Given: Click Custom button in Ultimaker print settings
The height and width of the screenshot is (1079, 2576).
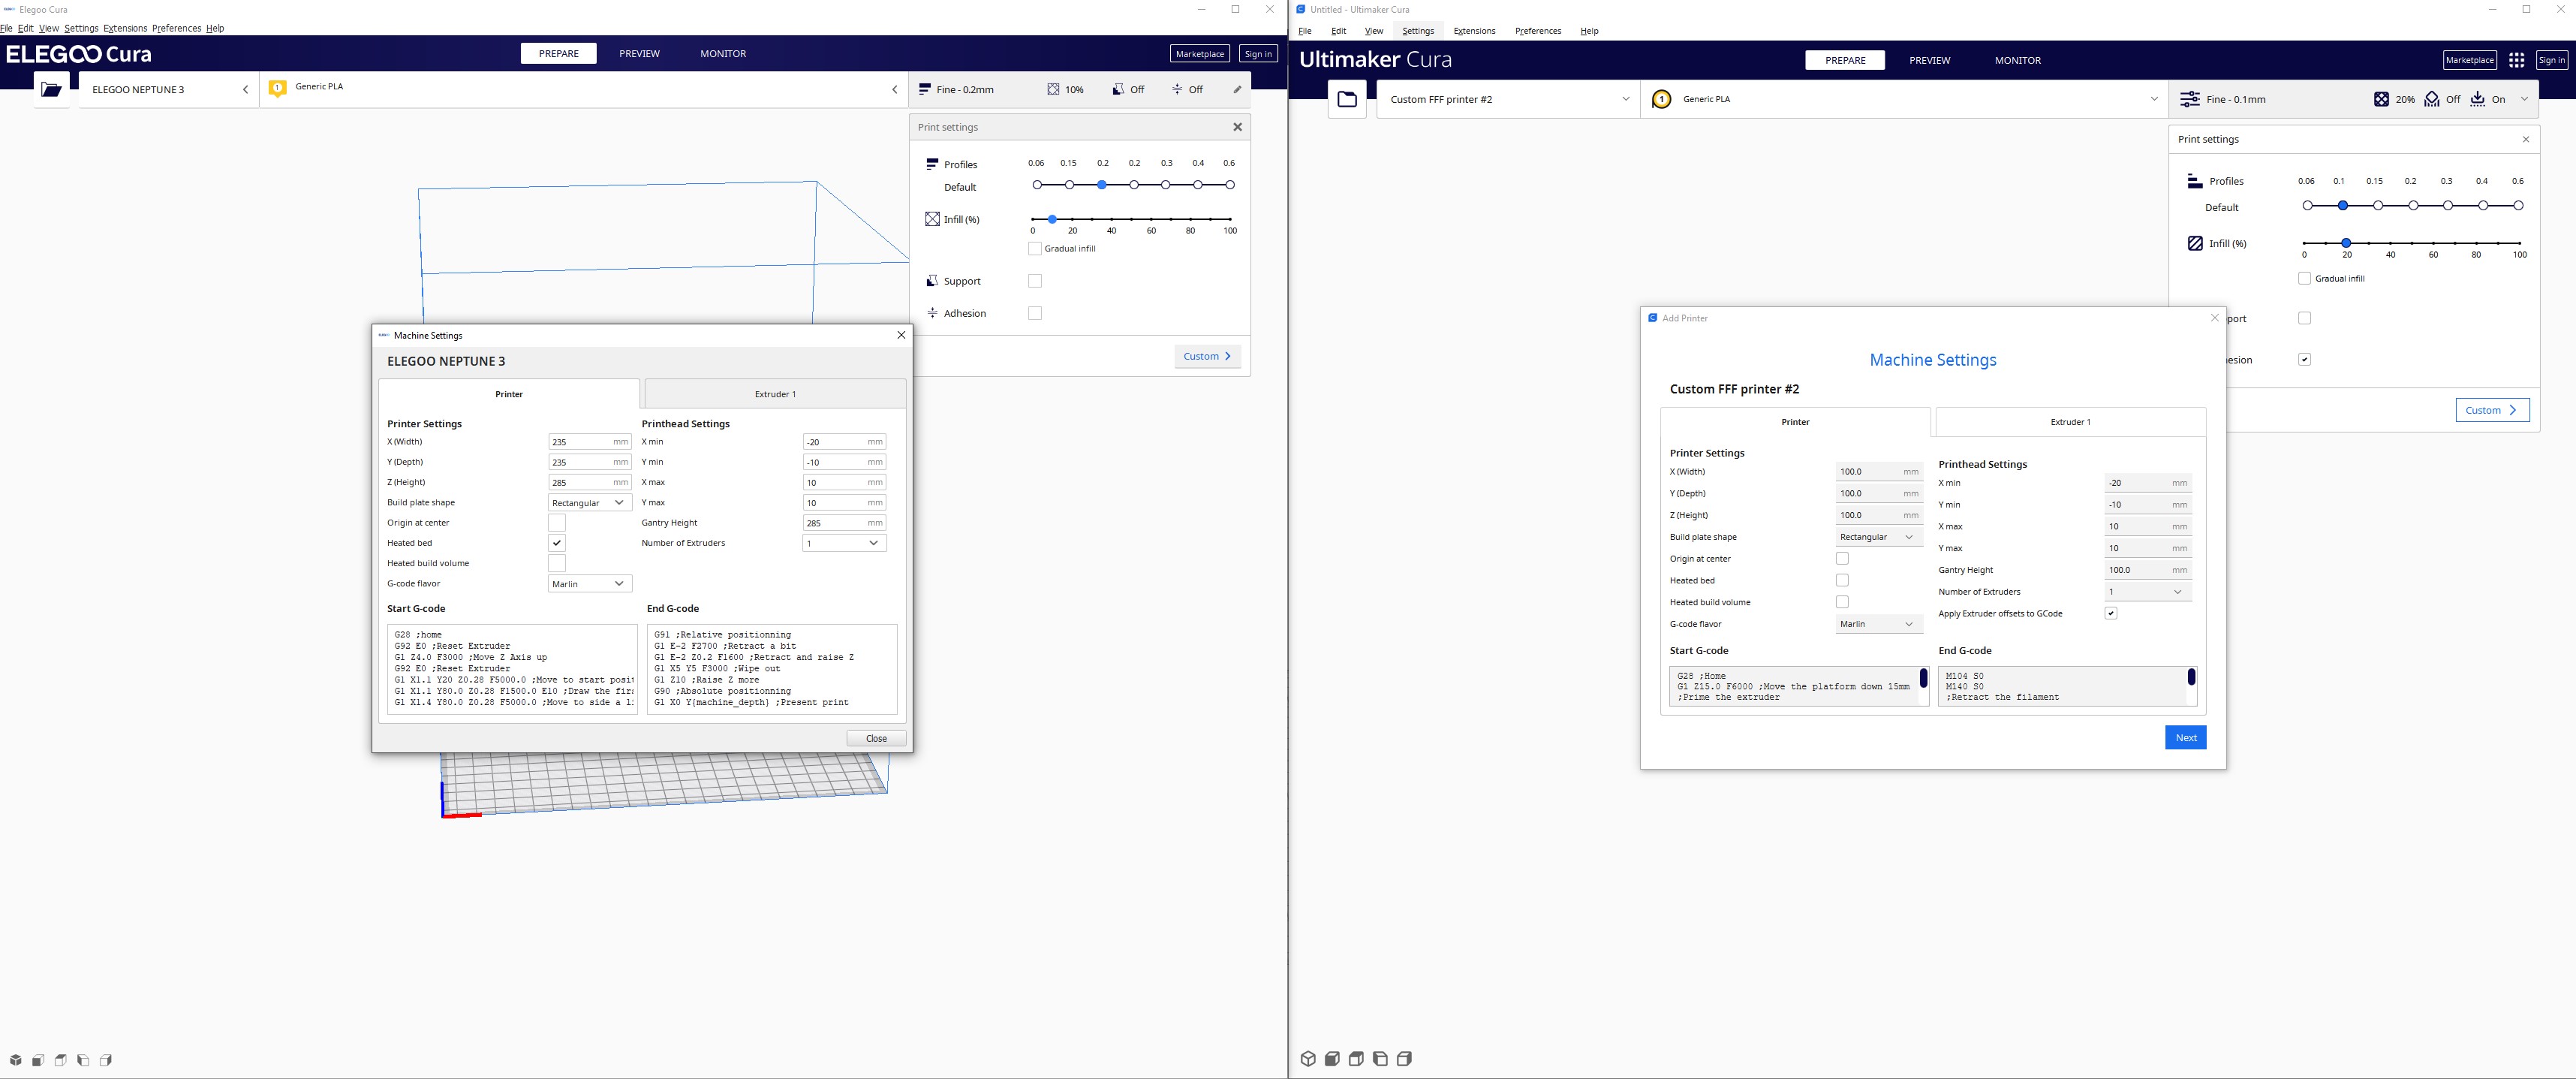Looking at the screenshot, I should [x=2492, y=410].
